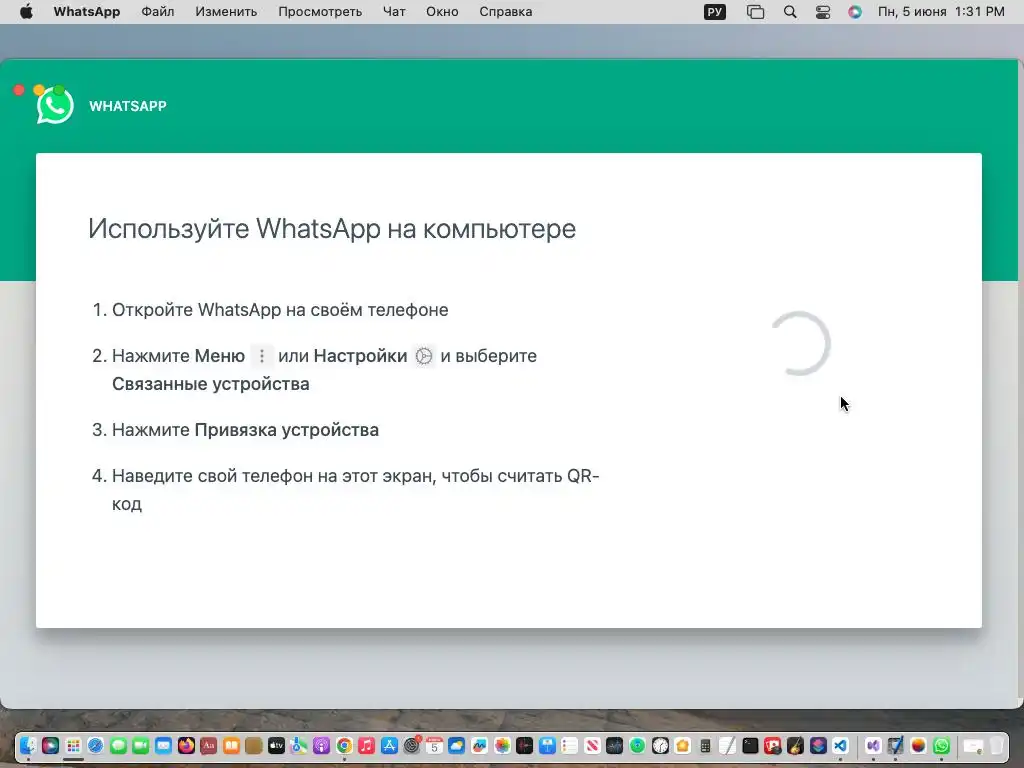Open Siri from the menu bar
Viewport: 1024px width, 768px height.
[855, 12]
